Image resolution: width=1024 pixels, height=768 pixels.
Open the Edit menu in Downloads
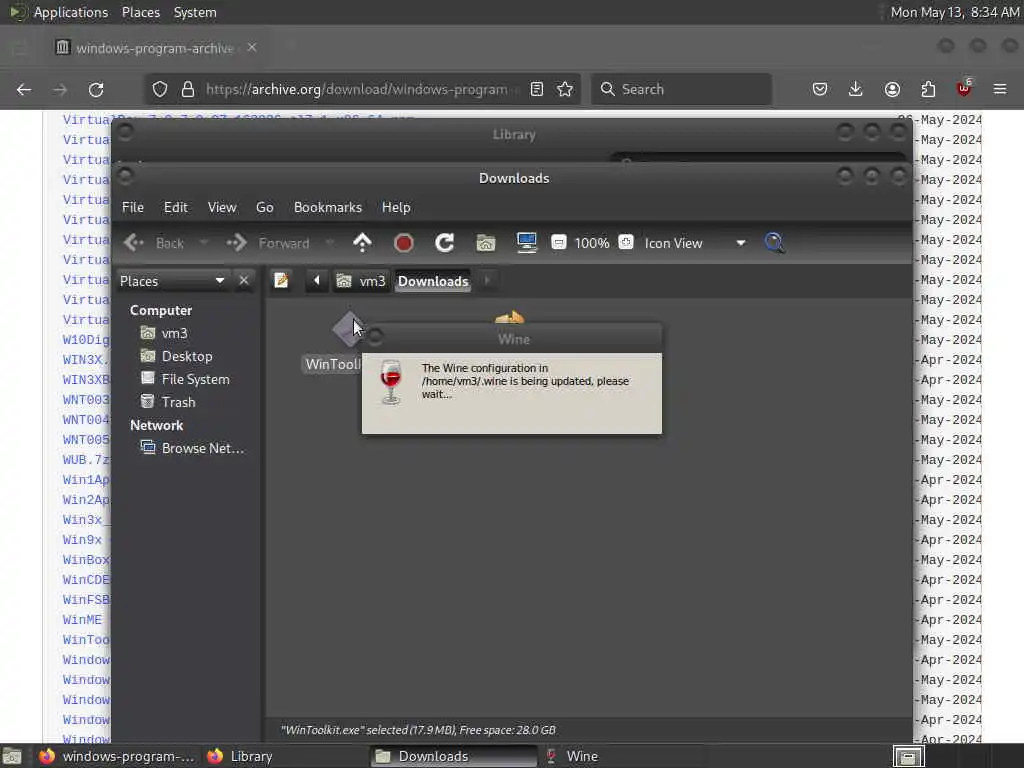point(176,207)
